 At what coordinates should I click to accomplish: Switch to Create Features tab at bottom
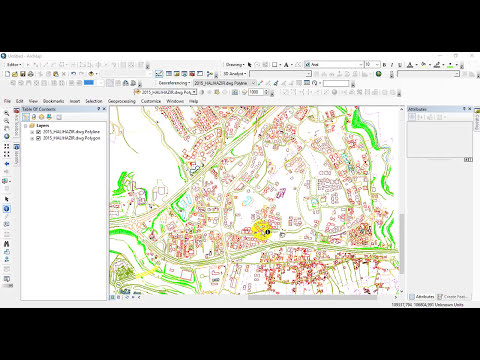pyautogui.click(x=453, y=296)
